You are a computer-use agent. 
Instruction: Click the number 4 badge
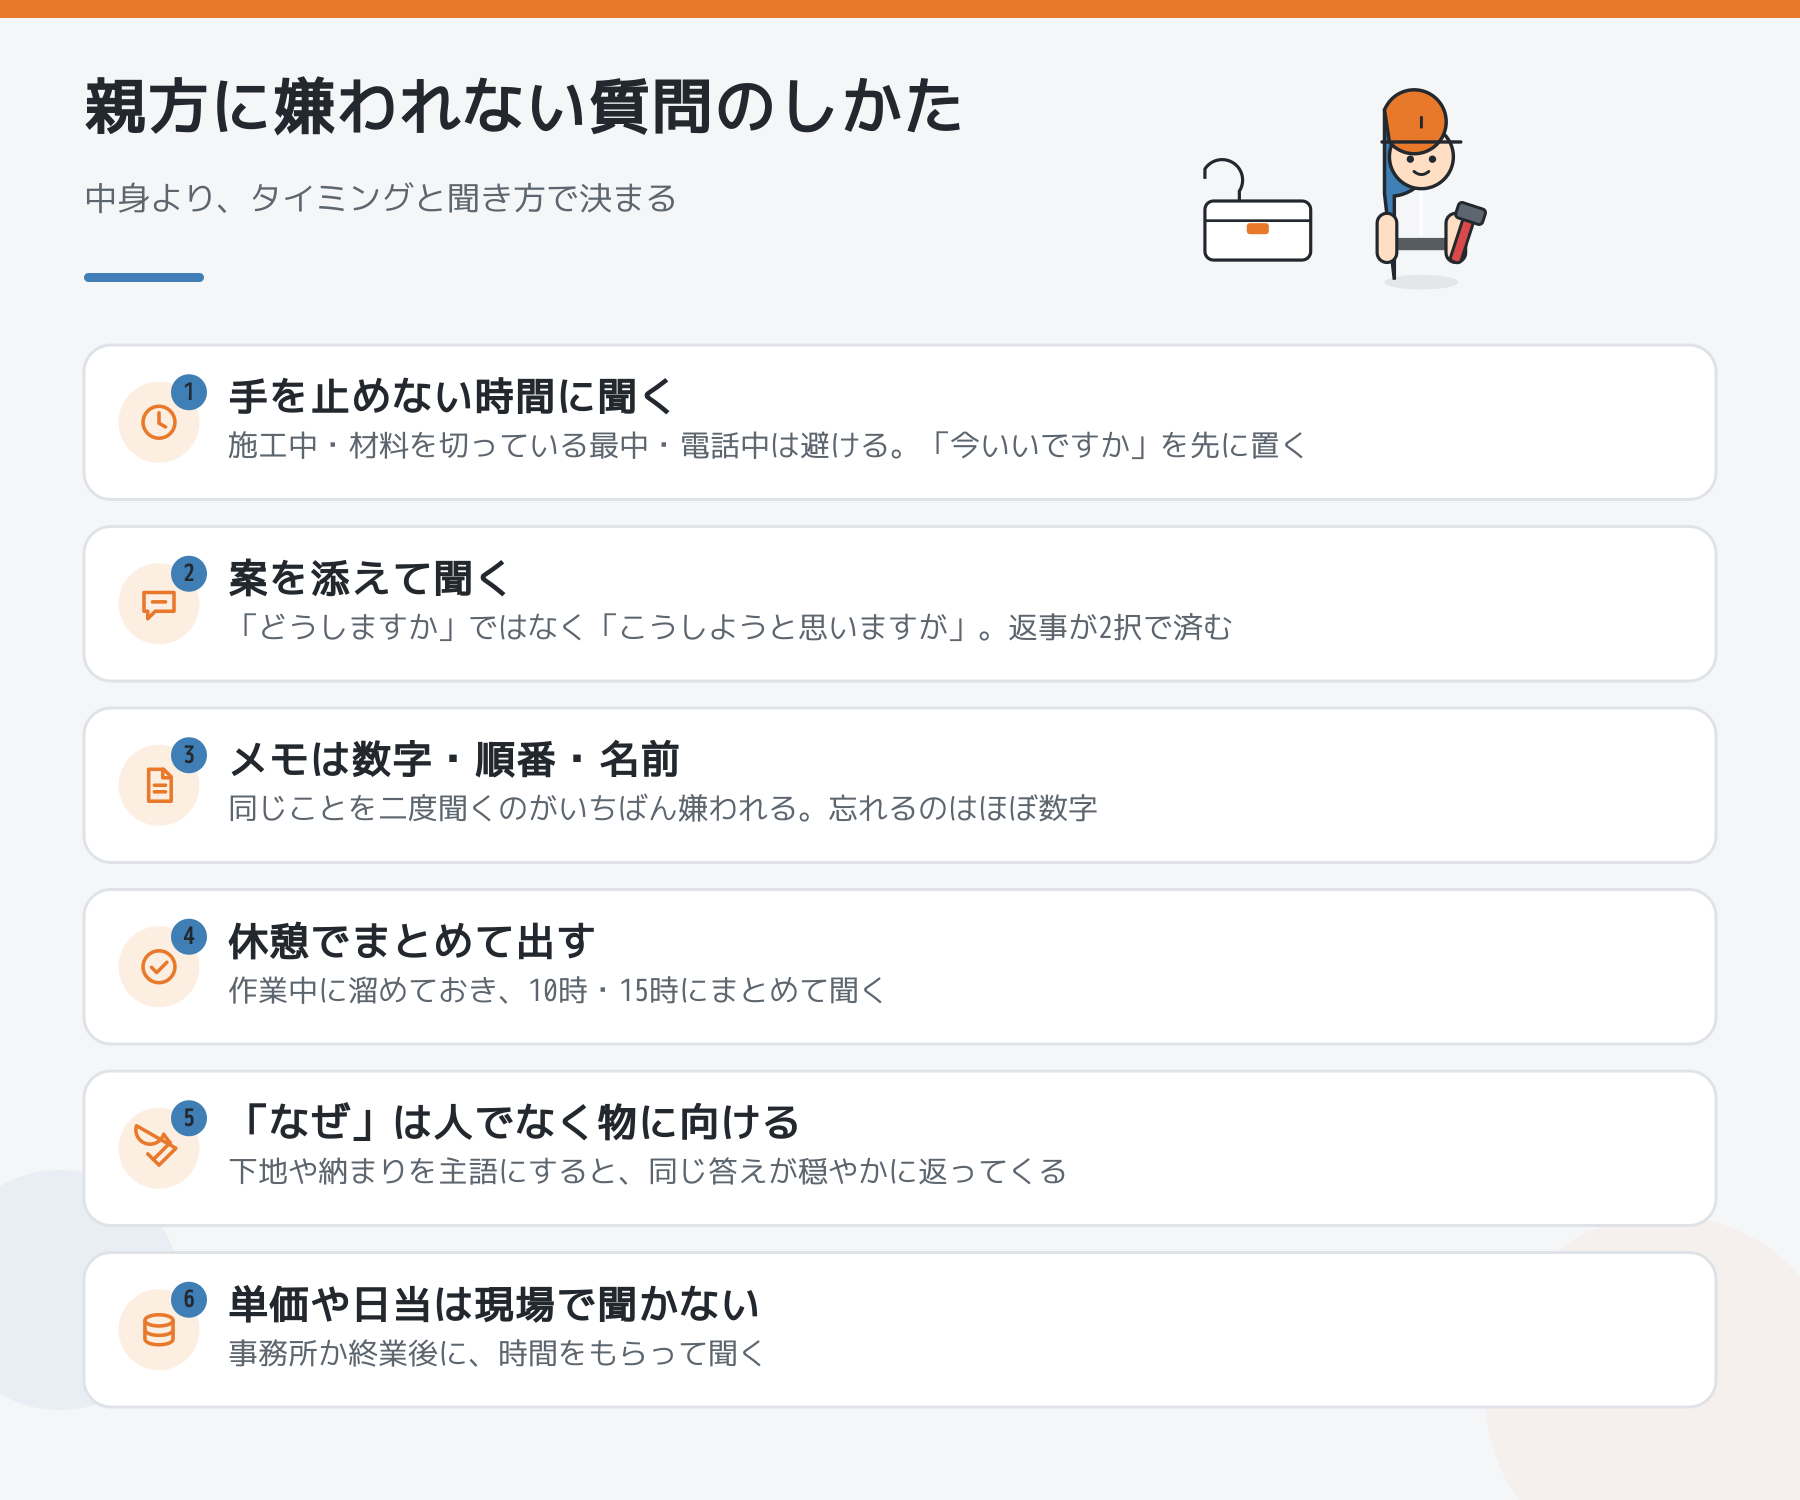(x=189, y=937)
